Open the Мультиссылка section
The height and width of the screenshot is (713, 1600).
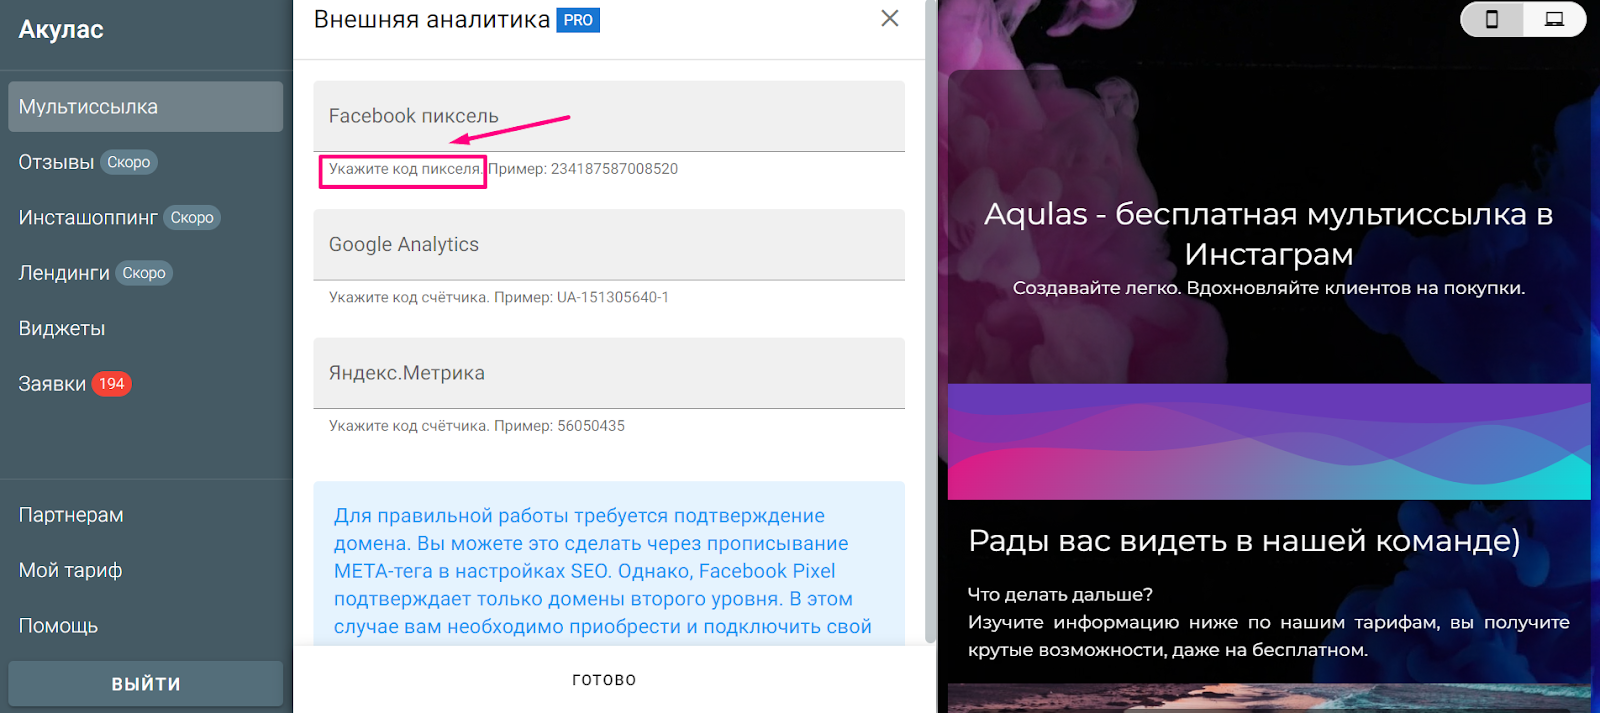tap(146, 107)
